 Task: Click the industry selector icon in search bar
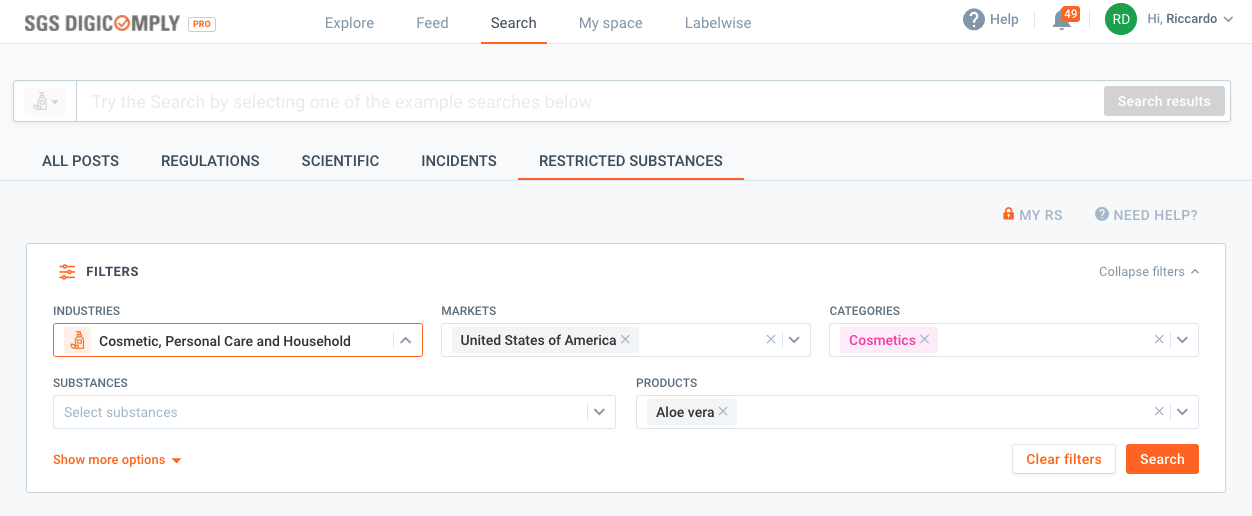pos(46,101)
